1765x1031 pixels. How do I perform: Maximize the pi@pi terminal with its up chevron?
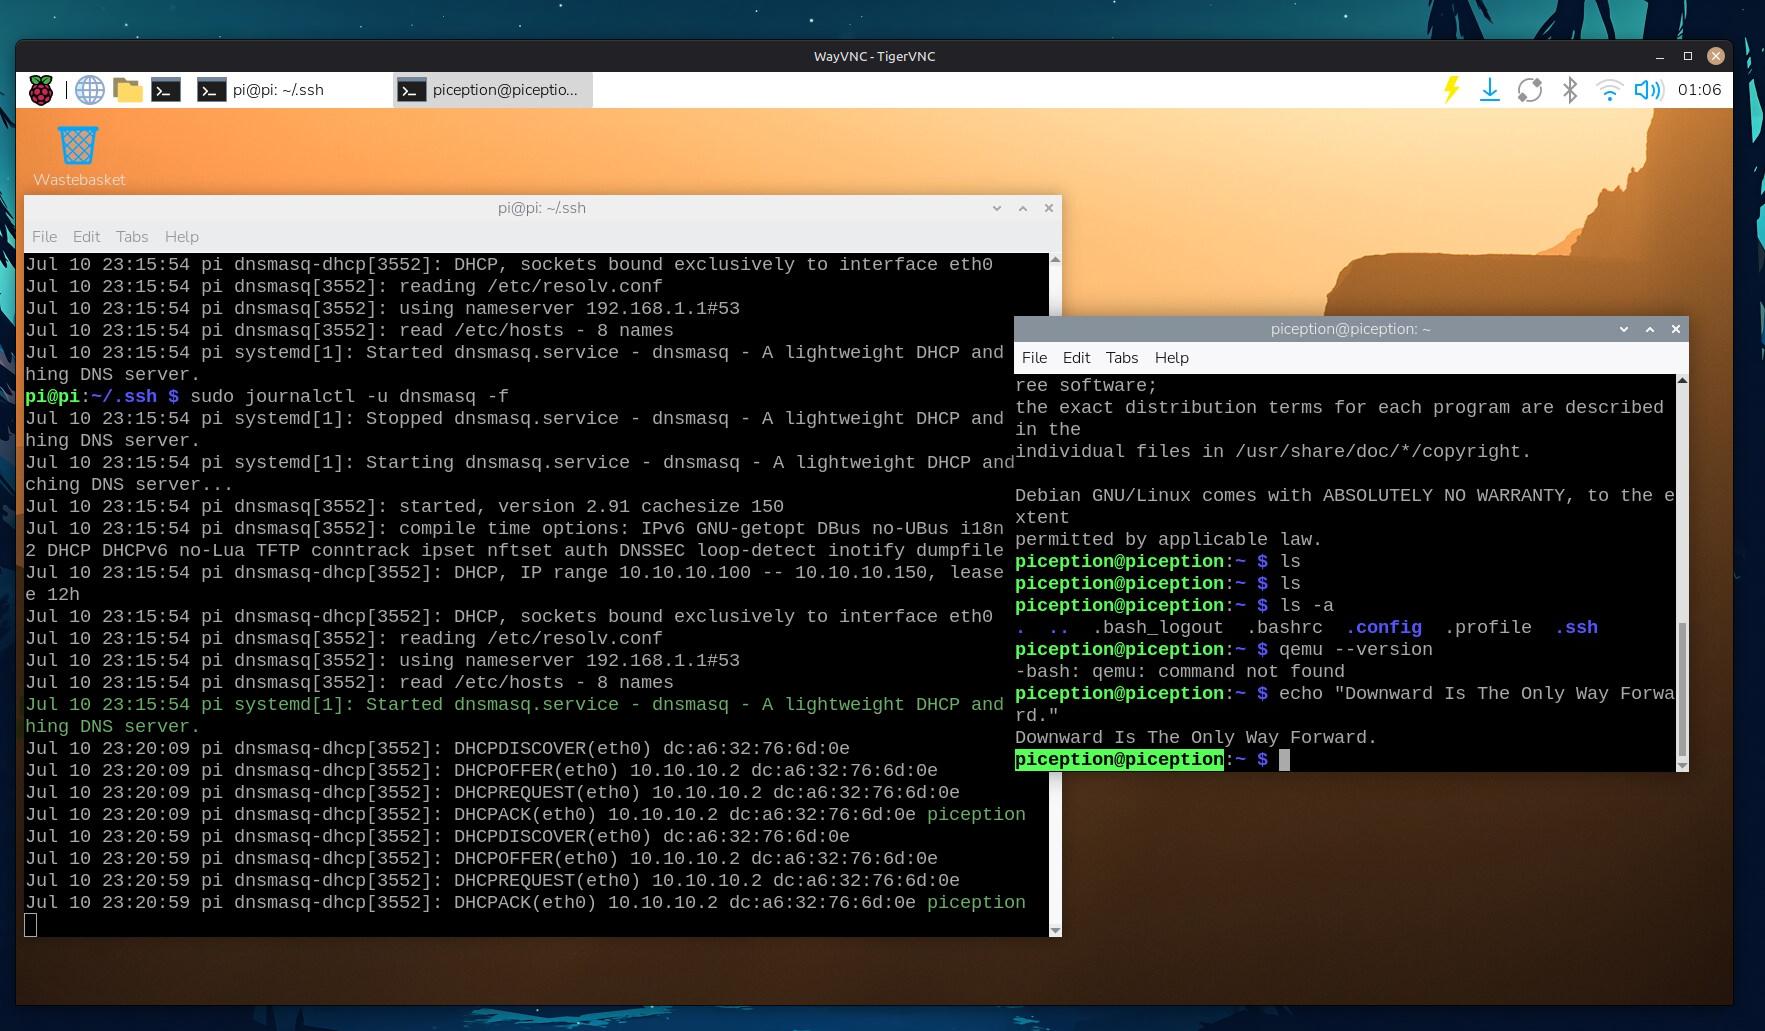(x=1023, y=208)
